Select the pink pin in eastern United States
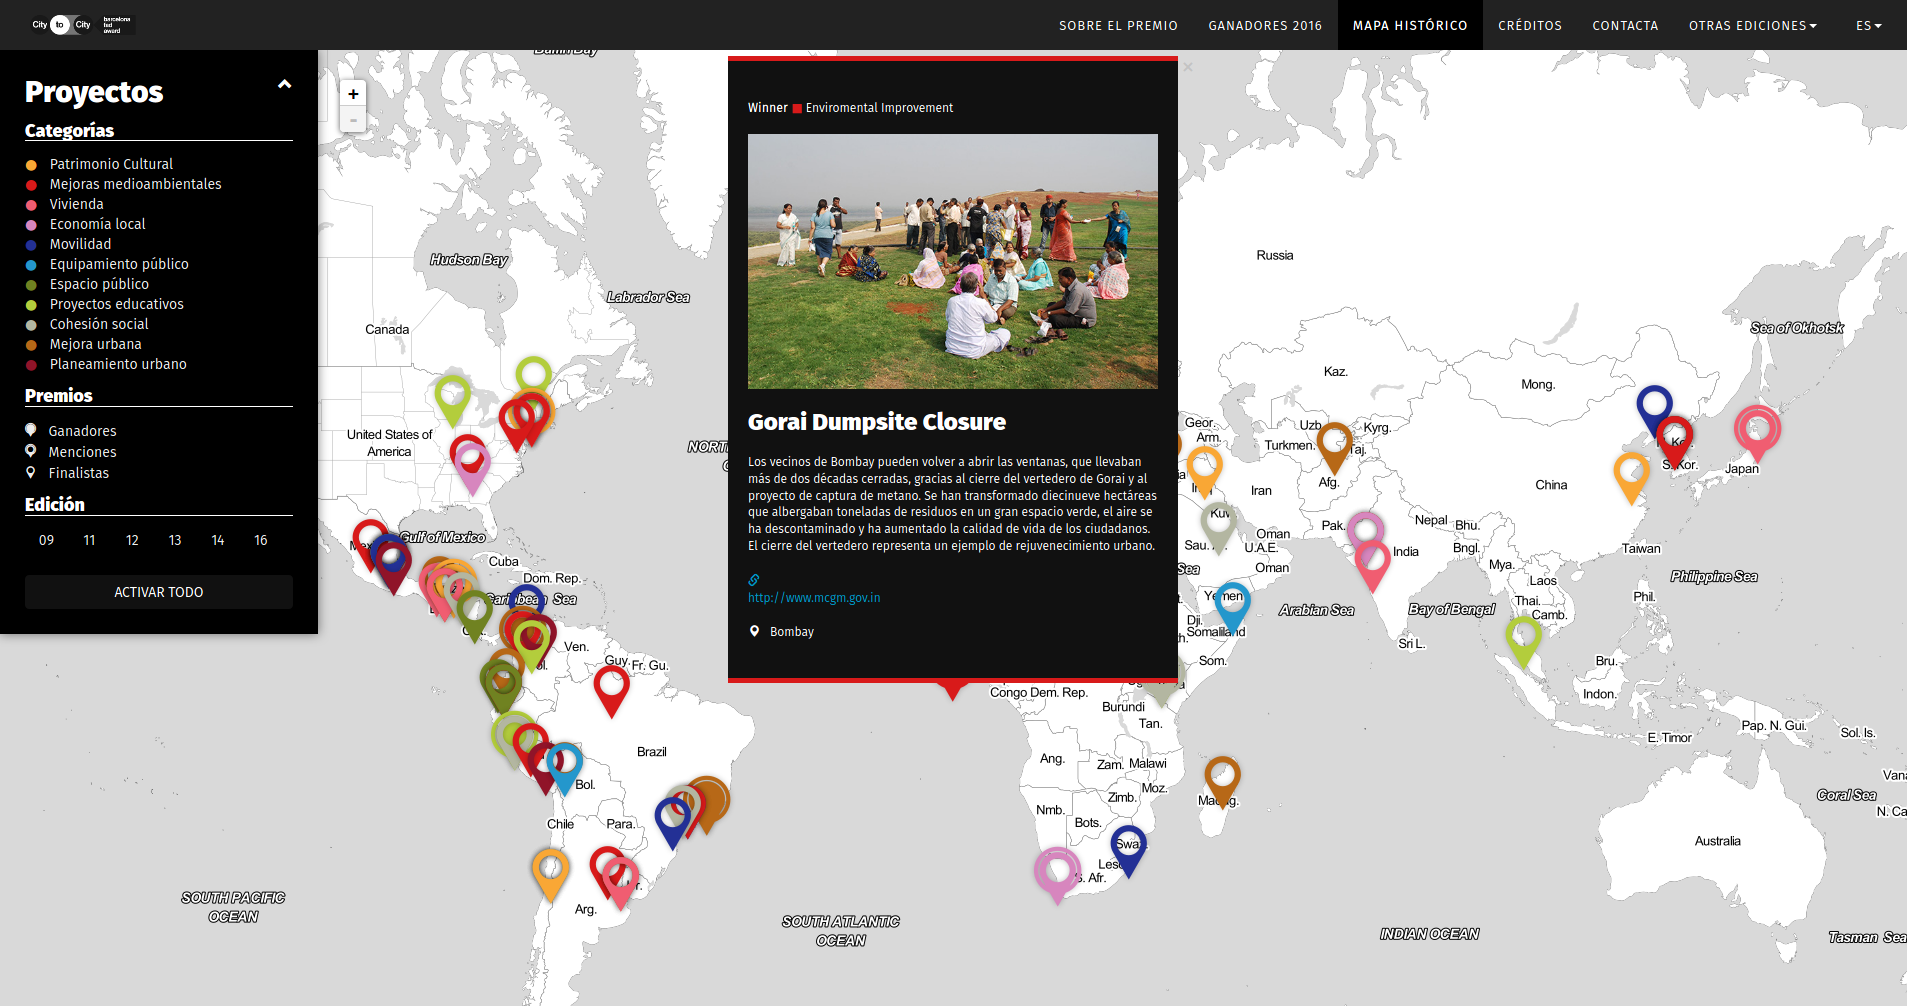 pyautogui.click(x=472, y=464)
